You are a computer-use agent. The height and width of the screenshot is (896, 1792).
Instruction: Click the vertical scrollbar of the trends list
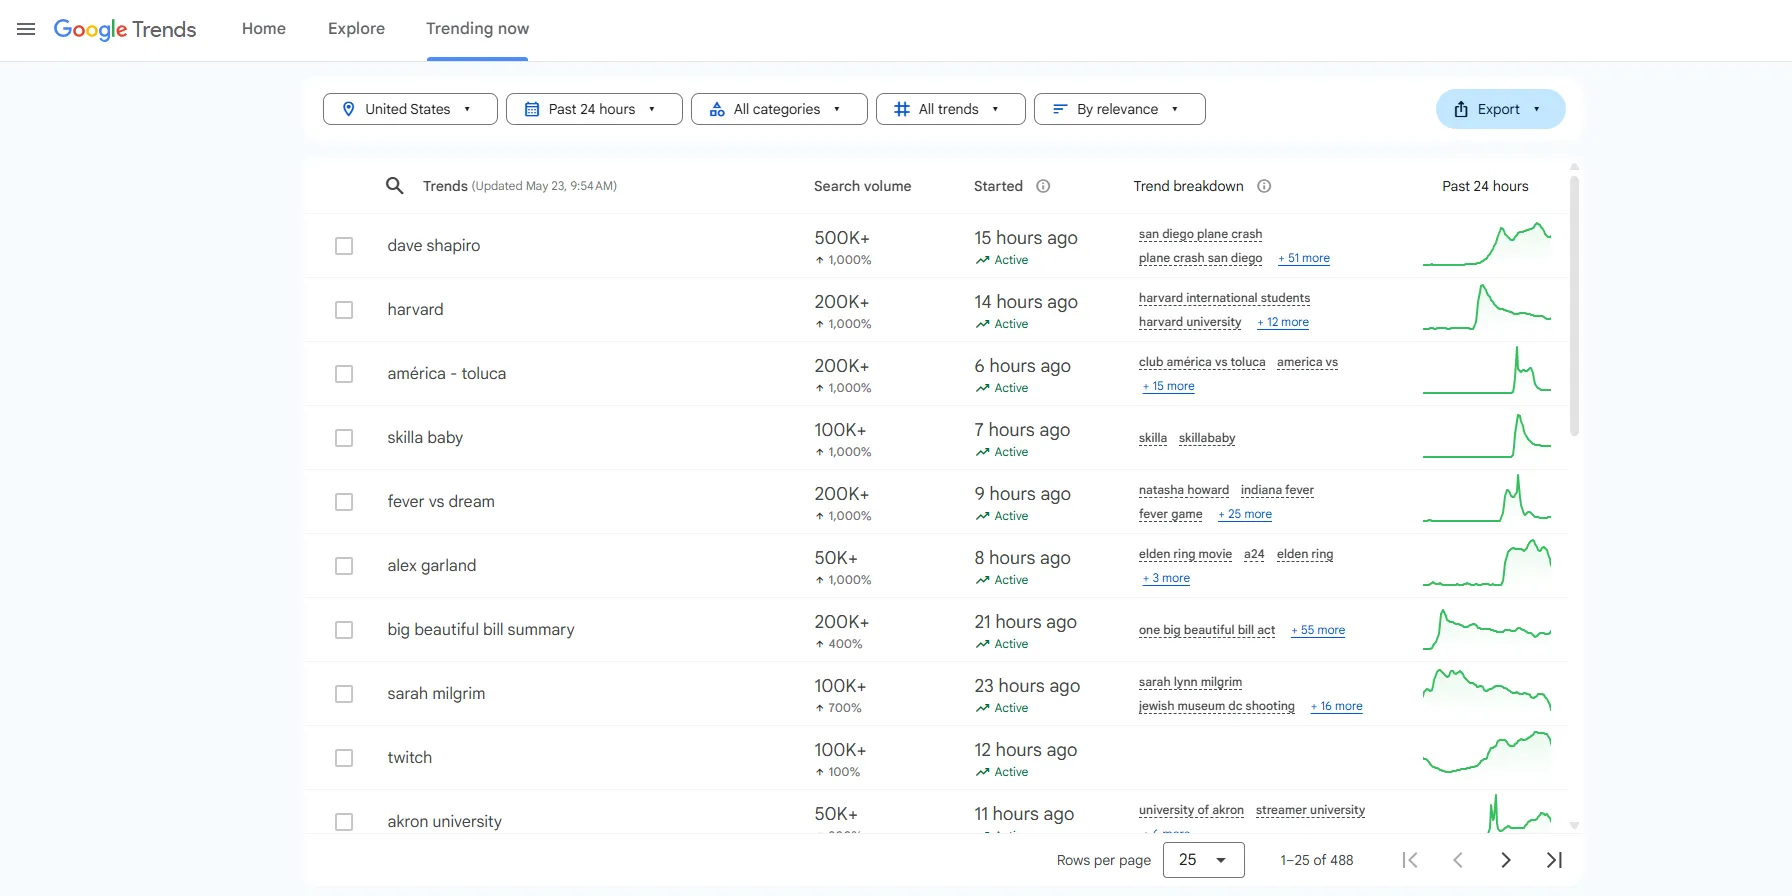1574,305
